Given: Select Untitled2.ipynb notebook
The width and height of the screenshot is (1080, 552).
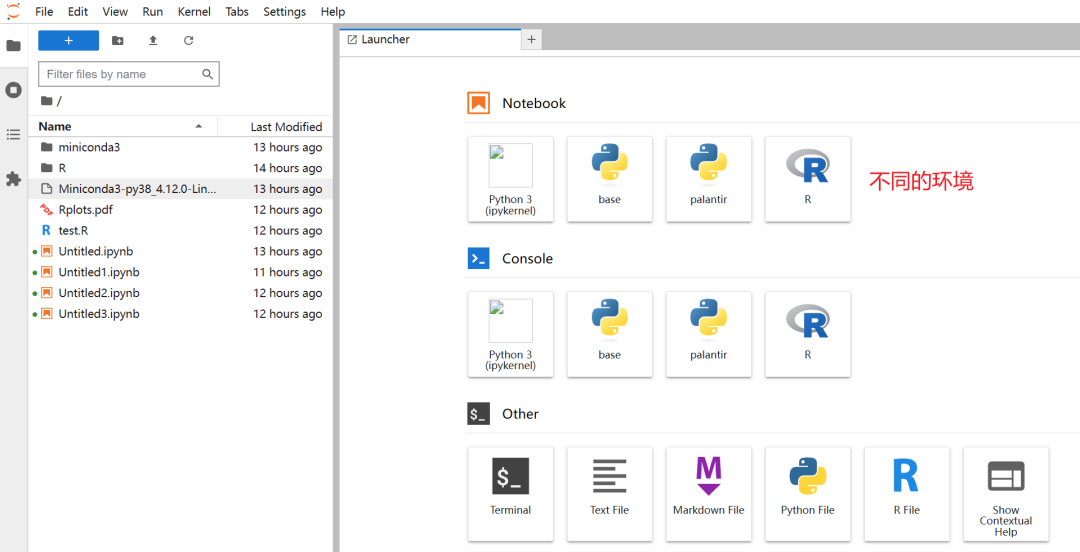Looking at the screenshot, I should 180,293.
